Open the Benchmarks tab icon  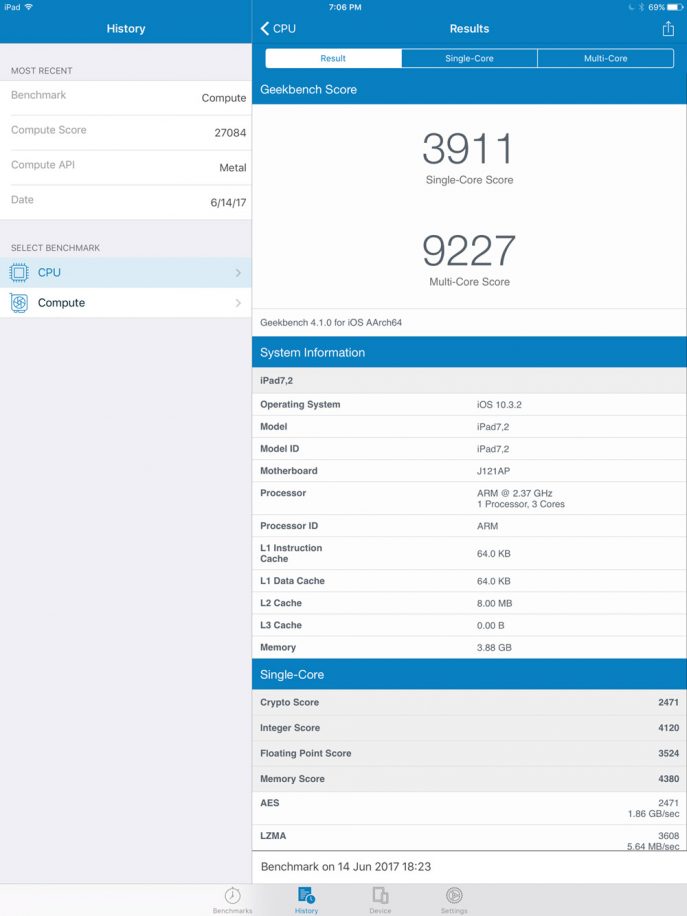click(233, 895)
